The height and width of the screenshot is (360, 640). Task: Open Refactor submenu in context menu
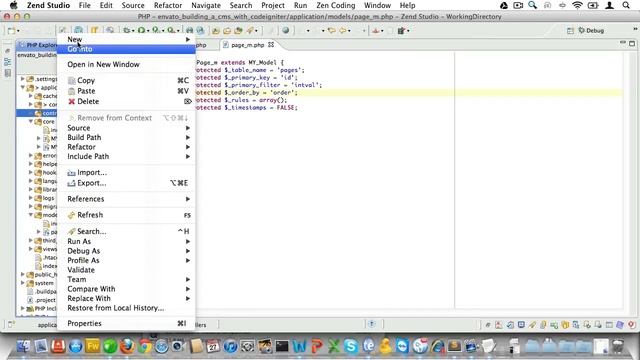pyautogui.click(x=126, y=147)
